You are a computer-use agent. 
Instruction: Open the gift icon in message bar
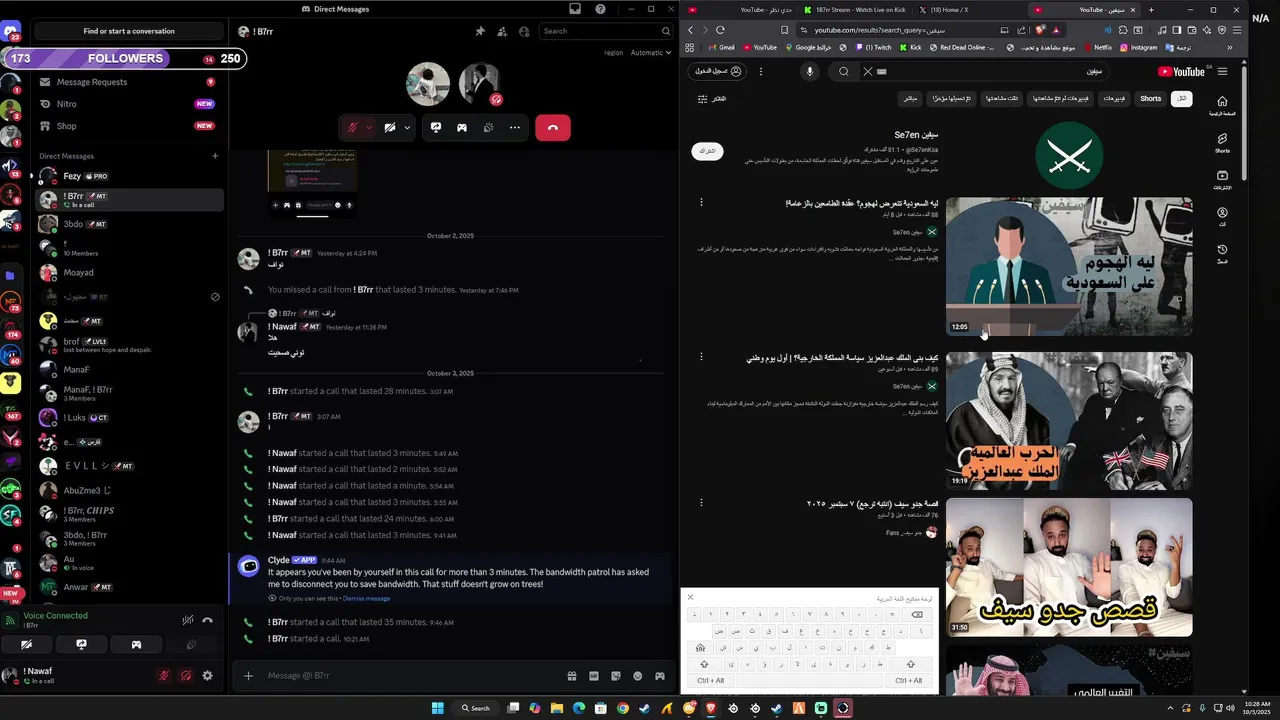point(572,676)
